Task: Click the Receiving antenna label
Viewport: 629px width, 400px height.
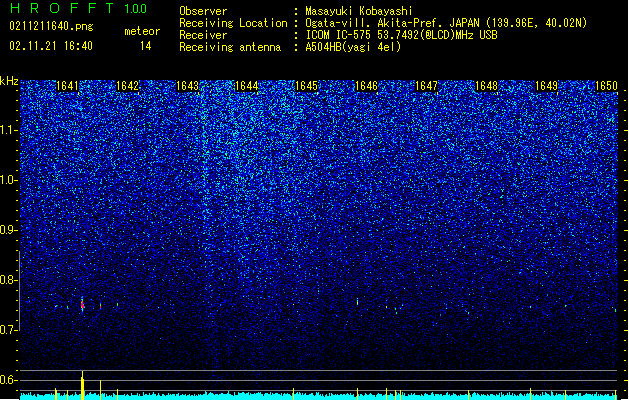Action: pyautogui.click(x=230, y=47)
